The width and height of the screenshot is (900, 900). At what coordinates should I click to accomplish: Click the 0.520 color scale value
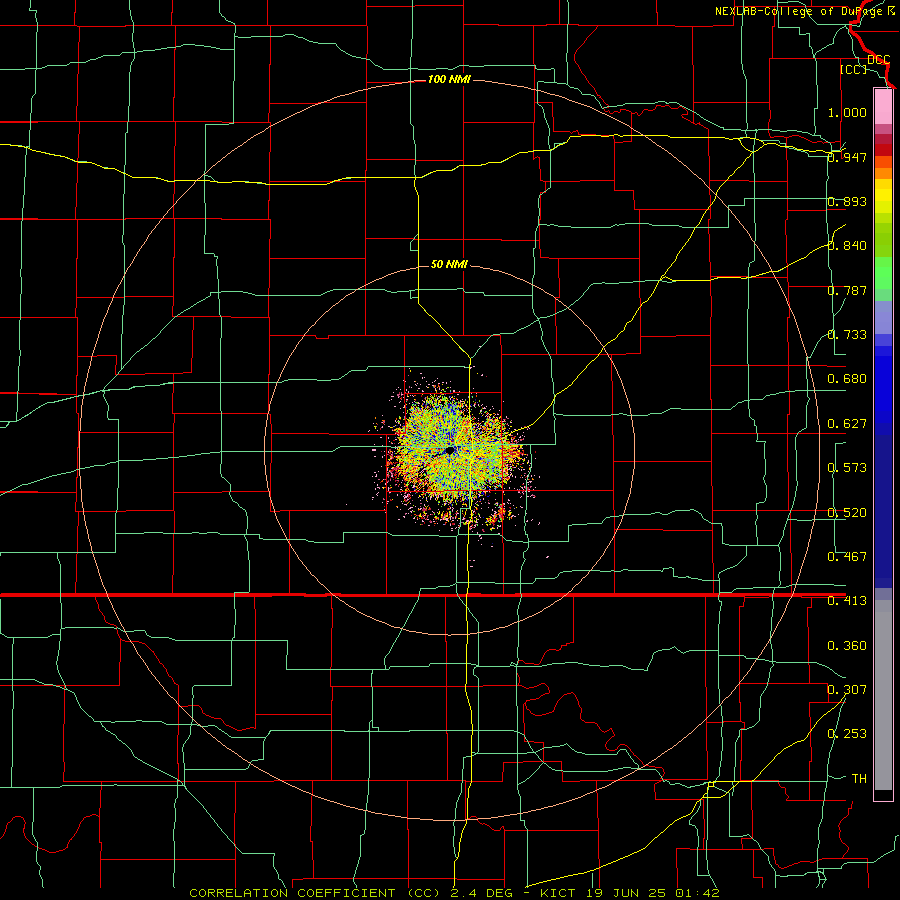point(847,513)
